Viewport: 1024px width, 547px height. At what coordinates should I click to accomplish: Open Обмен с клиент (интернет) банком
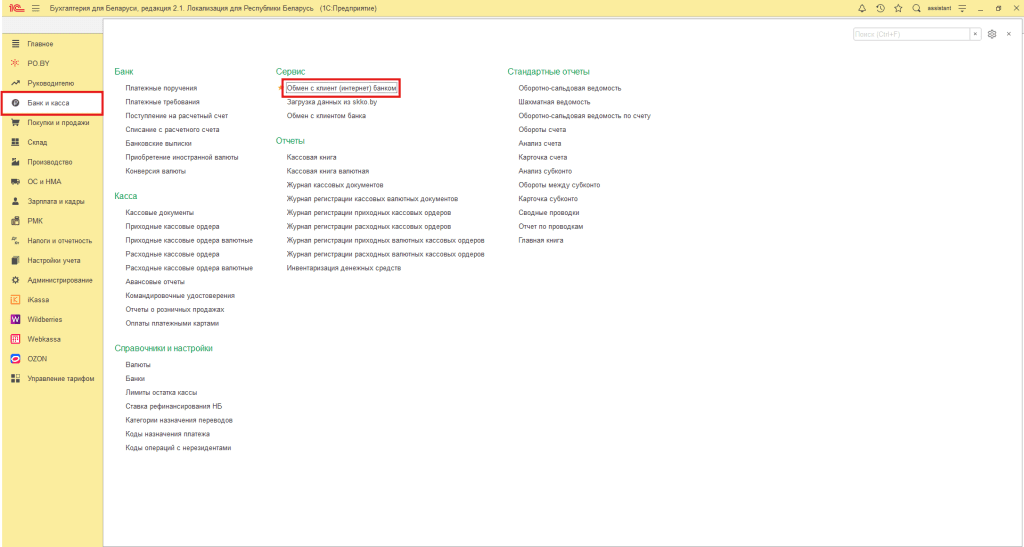pos(341,88)
